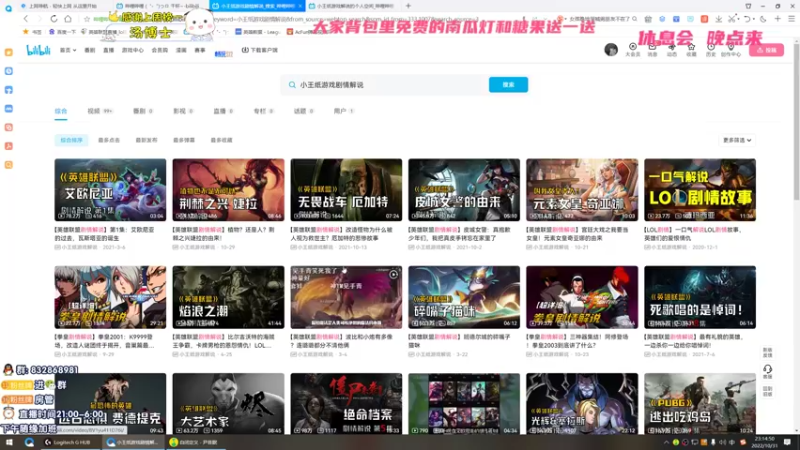This screenshot has height=450, width=800.
Task: Switch to the 影视 results tab
Action: (183, 111)
